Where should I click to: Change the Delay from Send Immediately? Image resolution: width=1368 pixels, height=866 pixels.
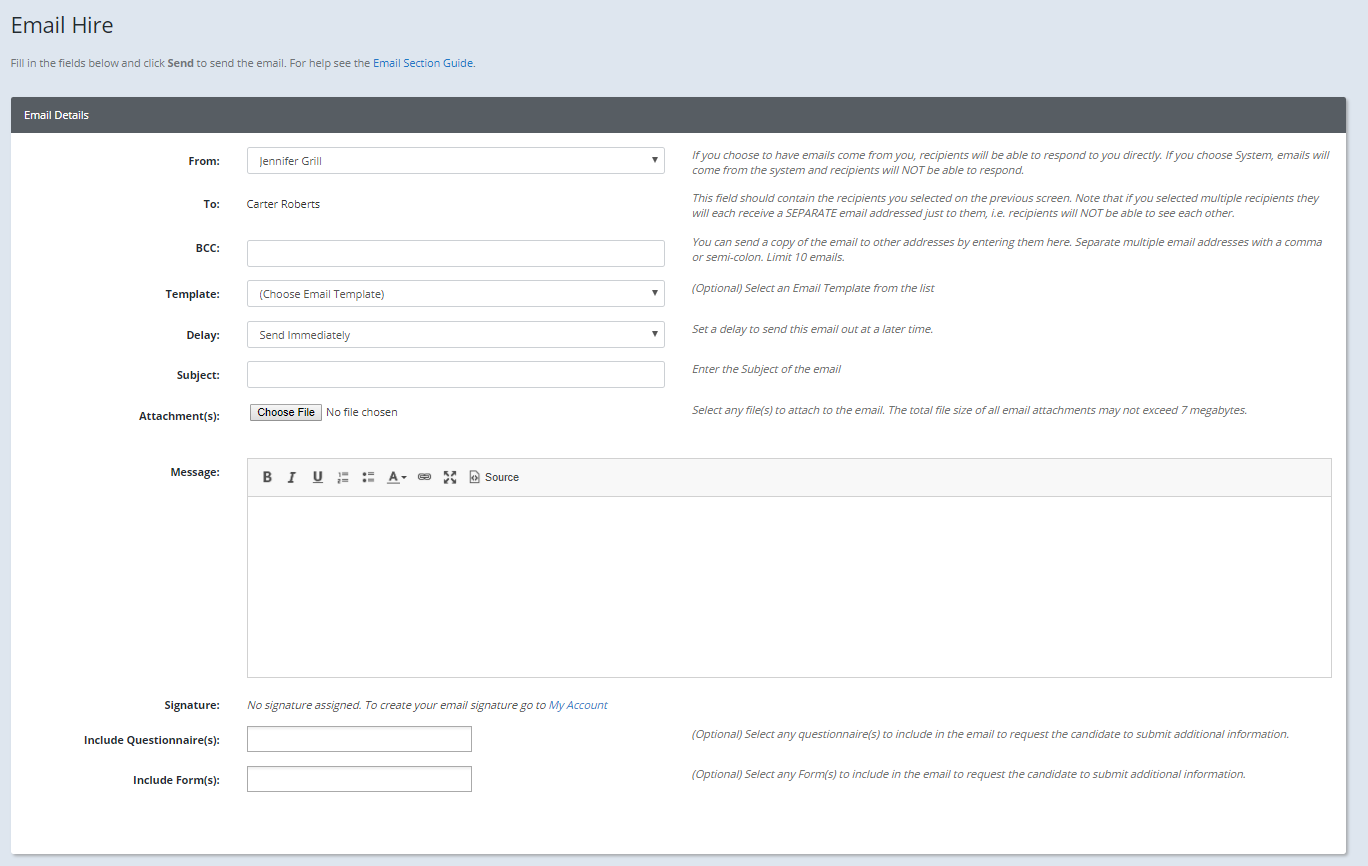point(455,334)
